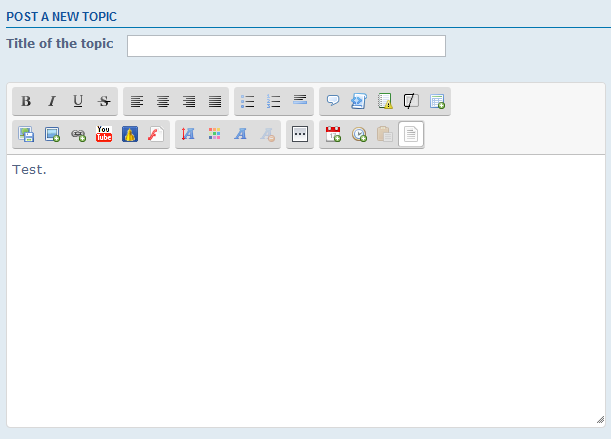Open the host an image tool
This screenshot has height=439, width=611.
[x=26, y=134]
